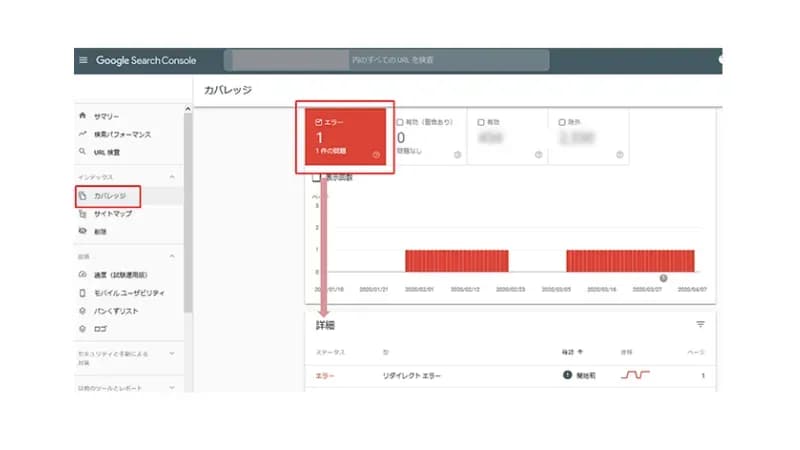Viewport: 800px width, 450px height.
Task: Click the サイトマップ sidebar icon
Action: pyautogui.click(x=82, y=214)
